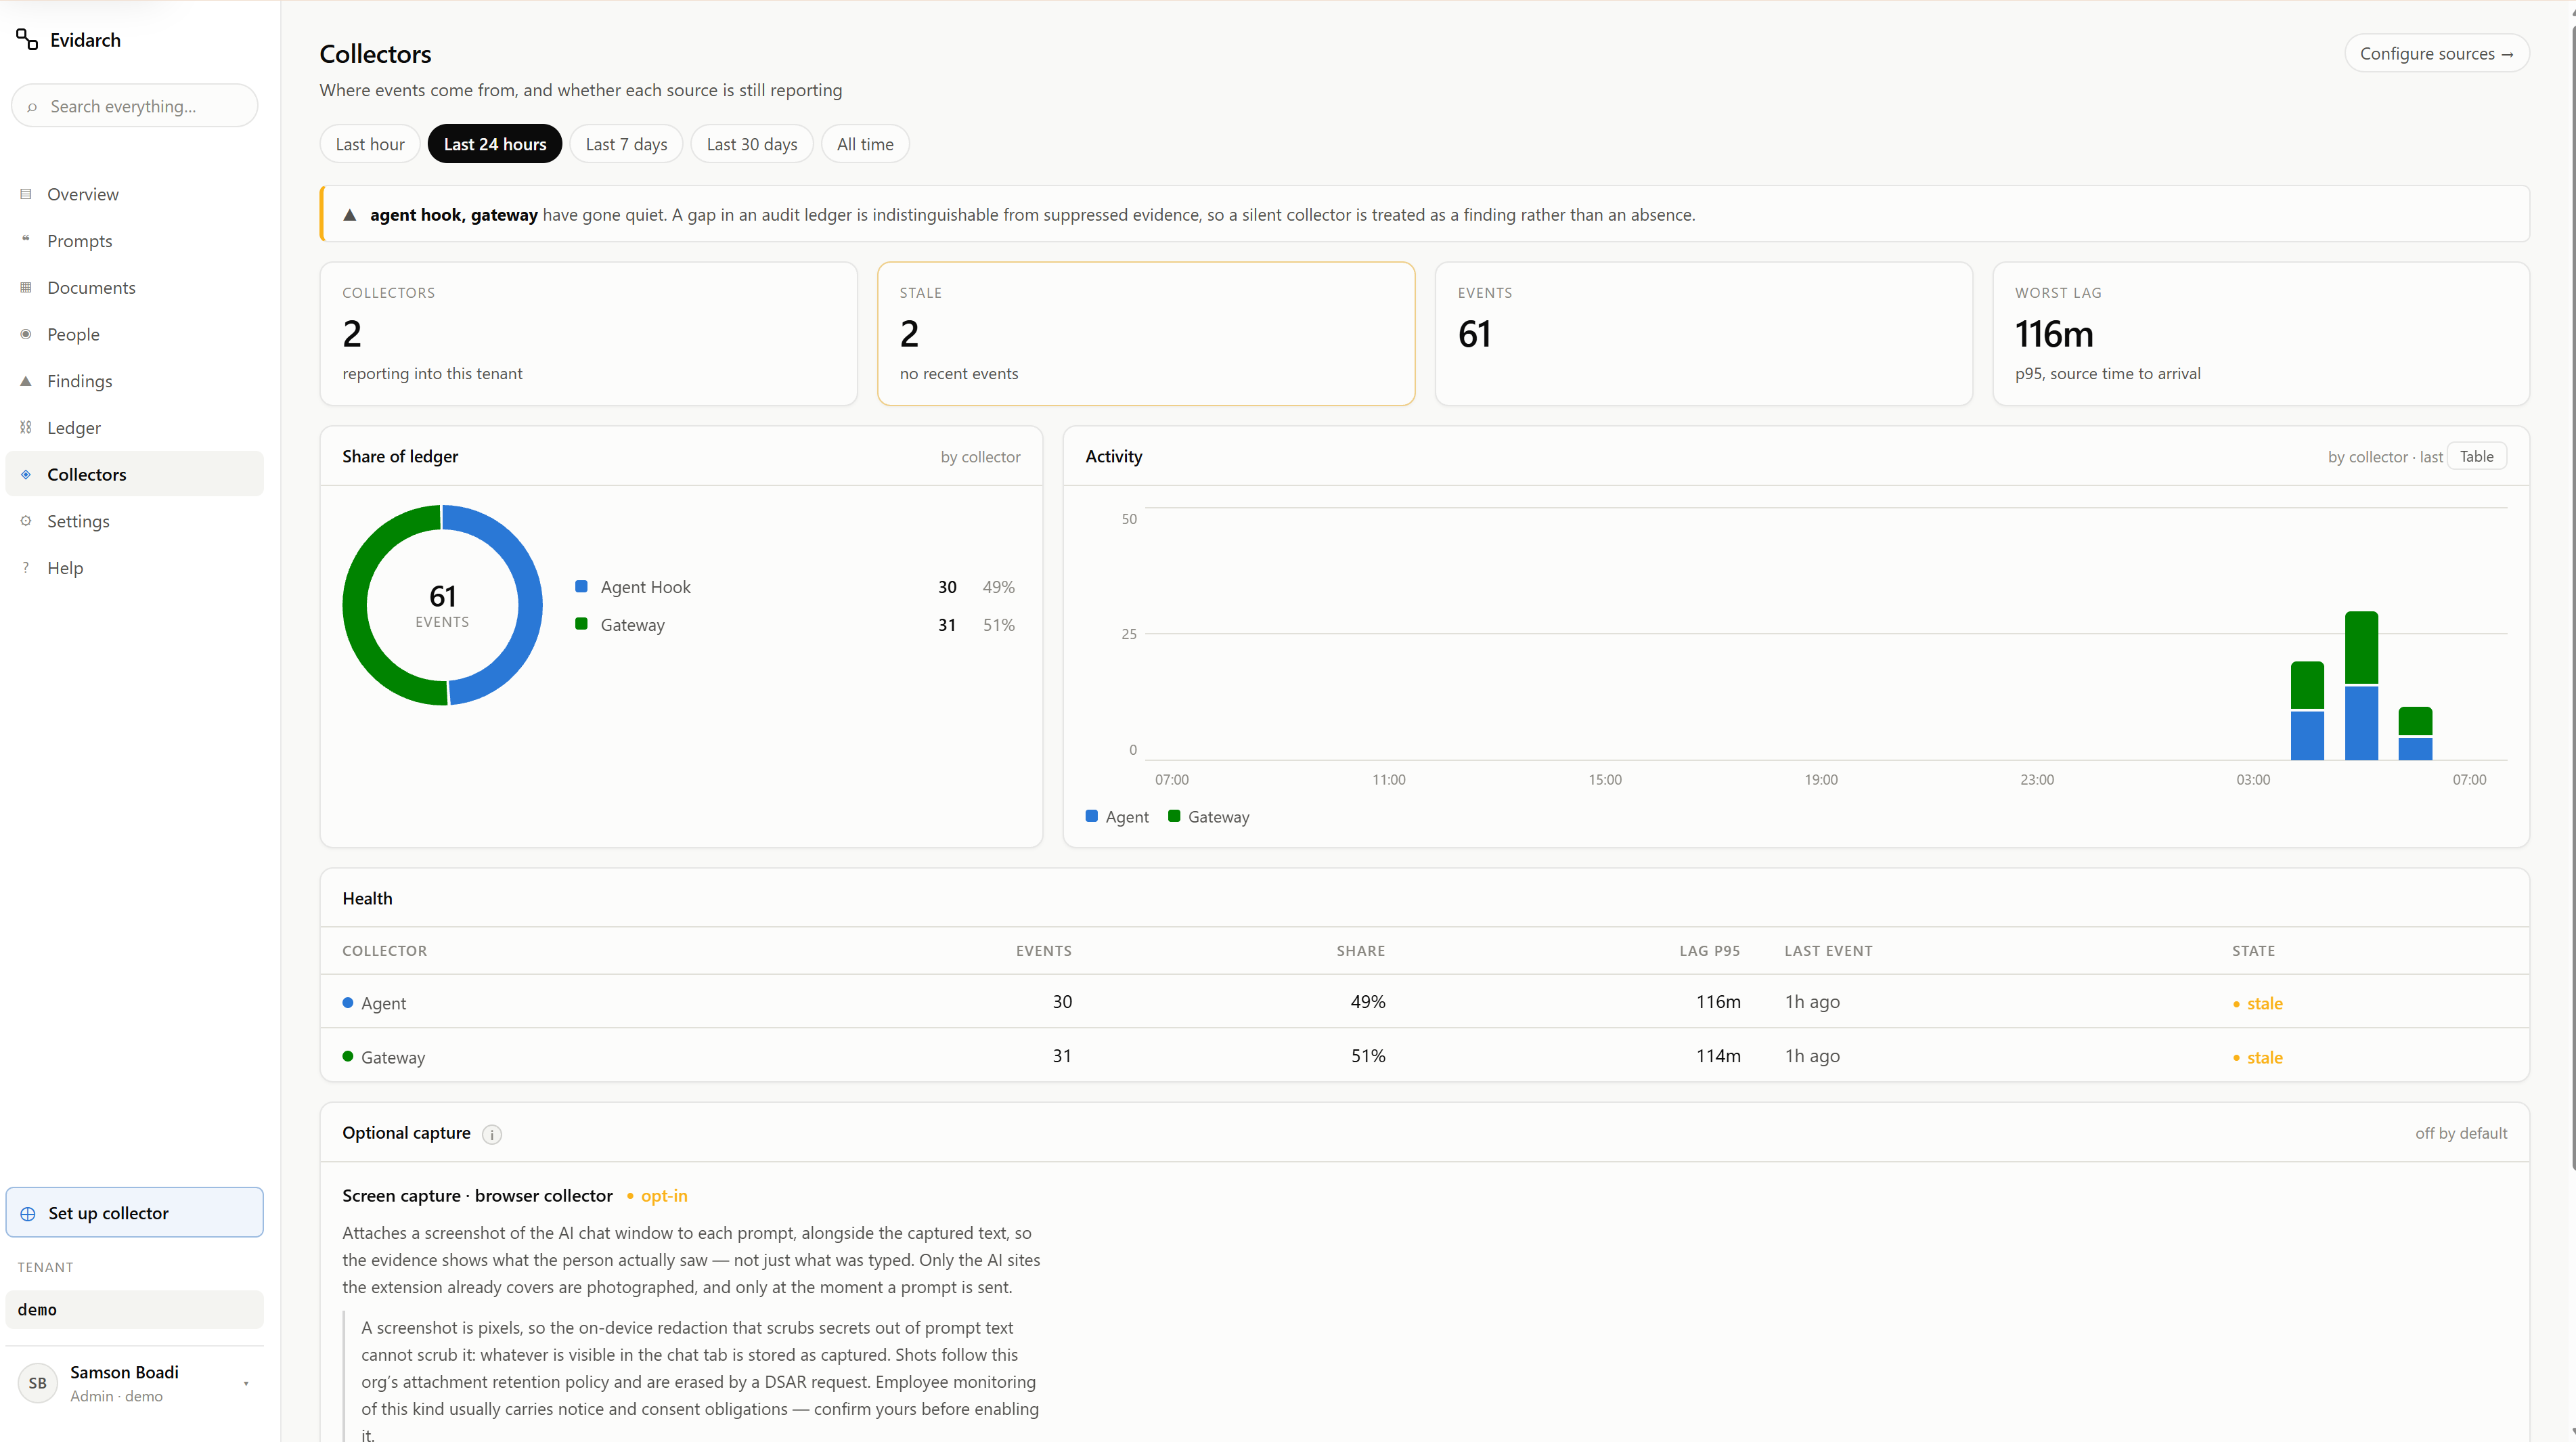The image size is (2576, 1442).
Task: Click the LAST EVENT column header
Action: (1828, 951)
